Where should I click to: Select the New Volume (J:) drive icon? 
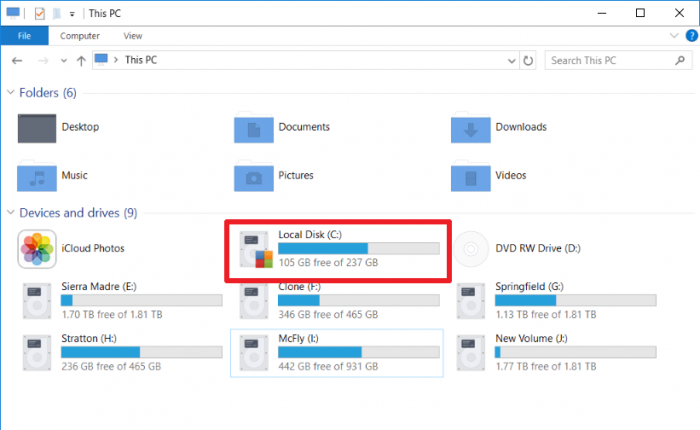click(x=471, y=353)
